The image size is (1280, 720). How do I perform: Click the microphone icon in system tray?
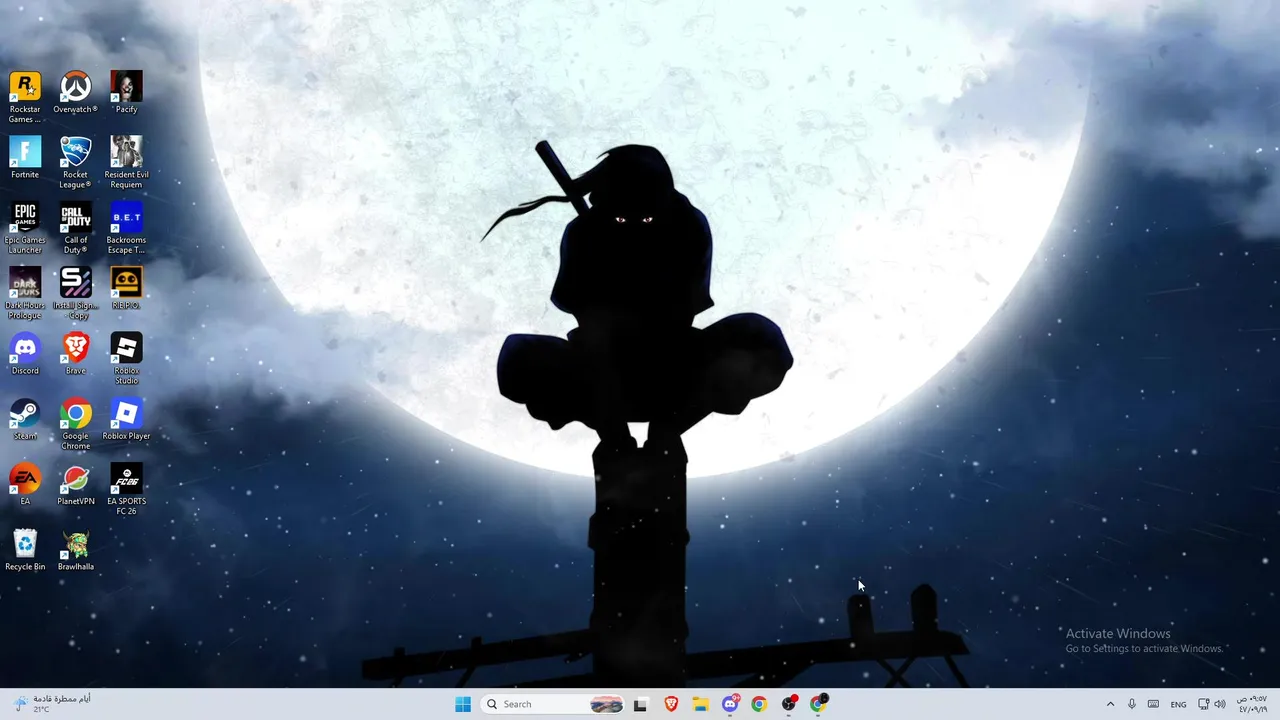pos(1132,704)
